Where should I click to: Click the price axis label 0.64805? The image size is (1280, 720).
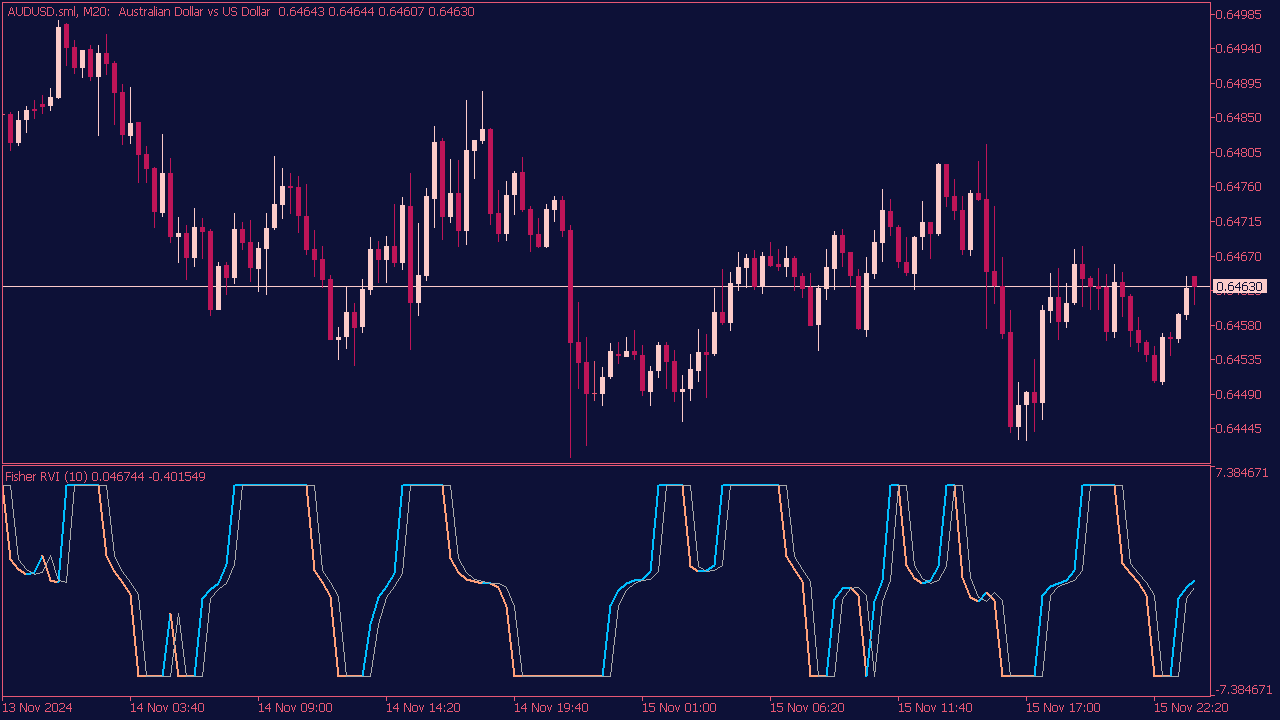coord(1237,153)
